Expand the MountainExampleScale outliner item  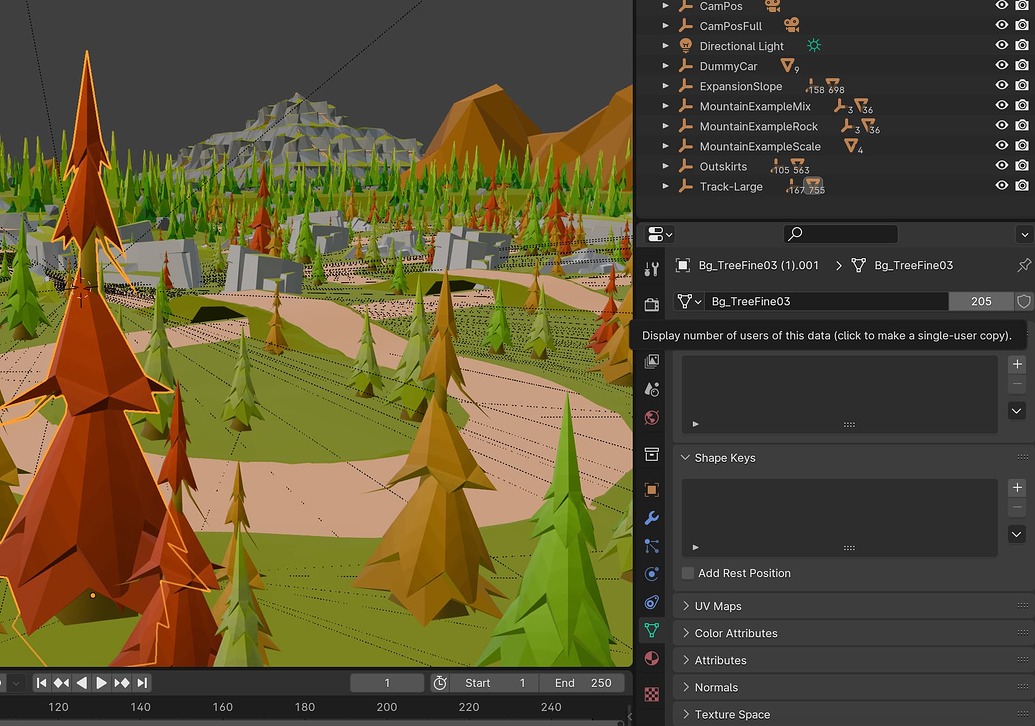(x=665, y=146)
